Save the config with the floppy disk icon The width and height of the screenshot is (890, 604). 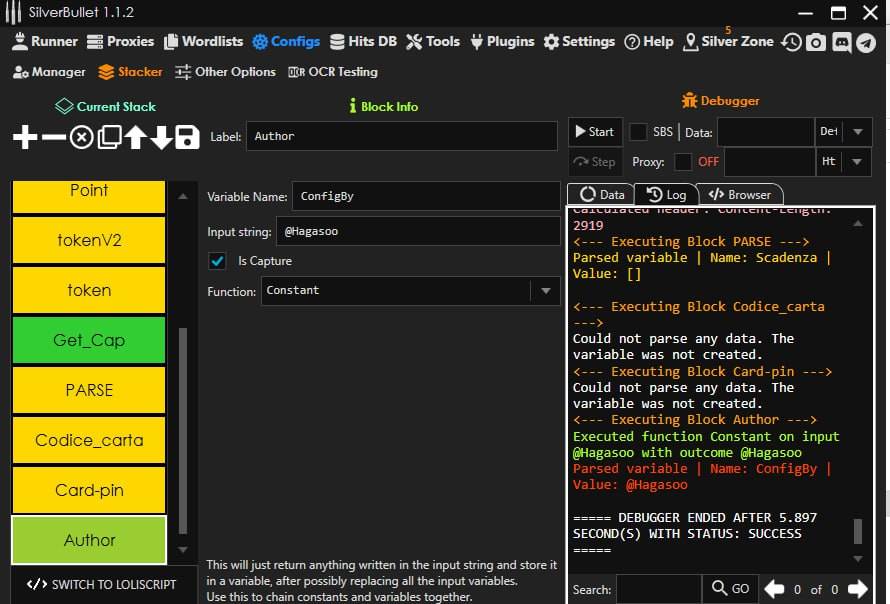(x=187, y=137)
